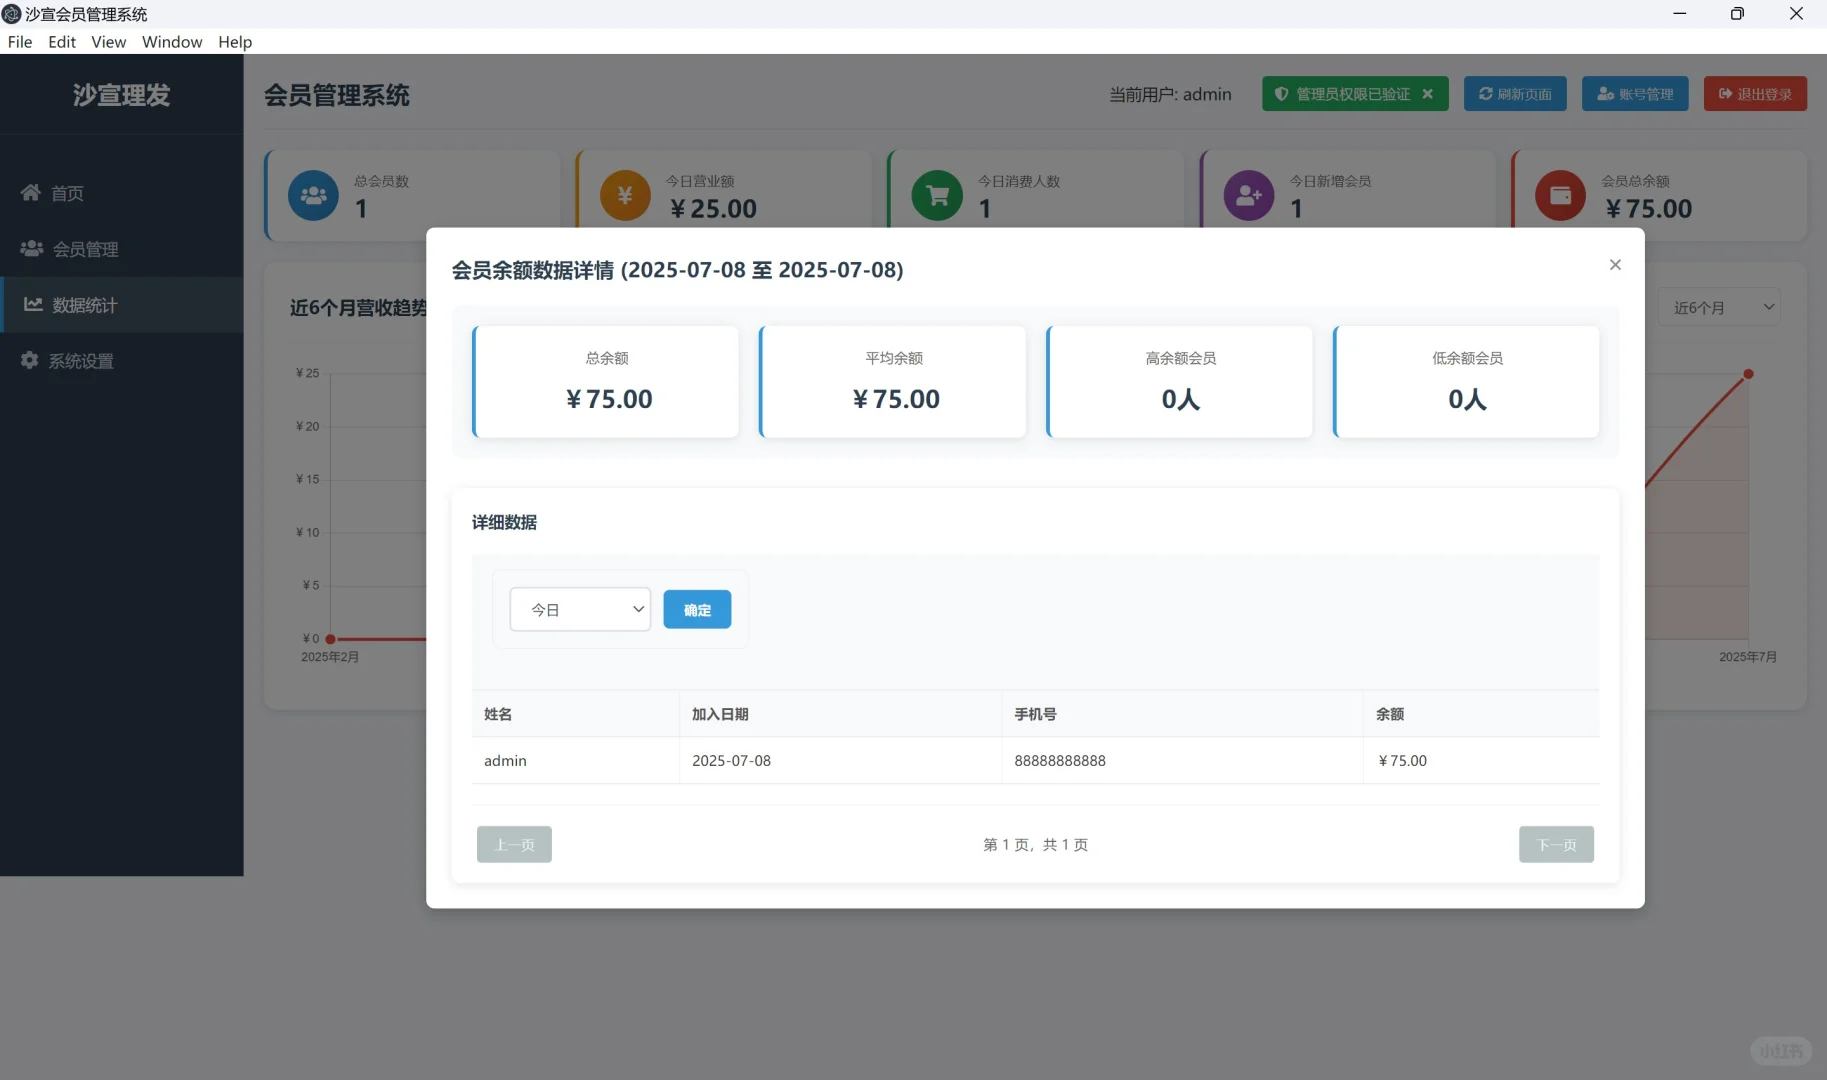Click the purple 今日新增会员 user-plus icon

pos(1249,195)
